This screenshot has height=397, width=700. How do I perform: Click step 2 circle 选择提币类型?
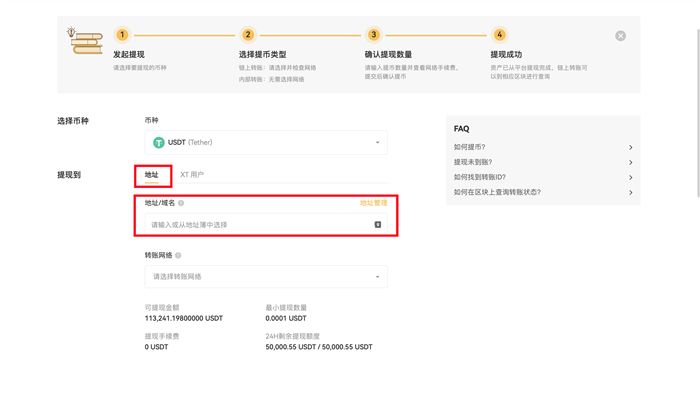pos(248,34)
